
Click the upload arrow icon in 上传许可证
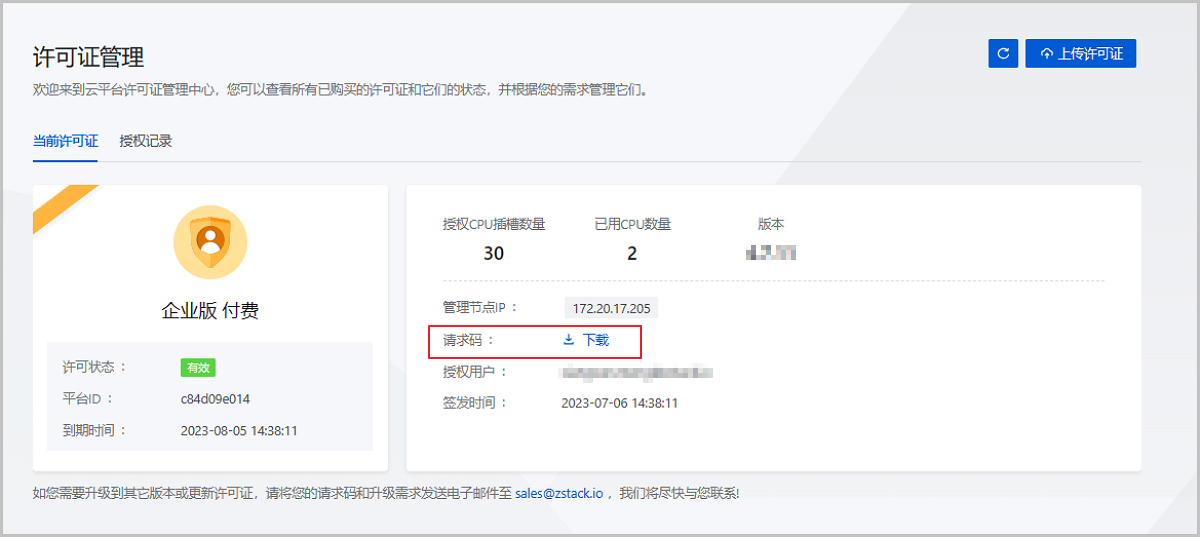(x=1046, y=54)
